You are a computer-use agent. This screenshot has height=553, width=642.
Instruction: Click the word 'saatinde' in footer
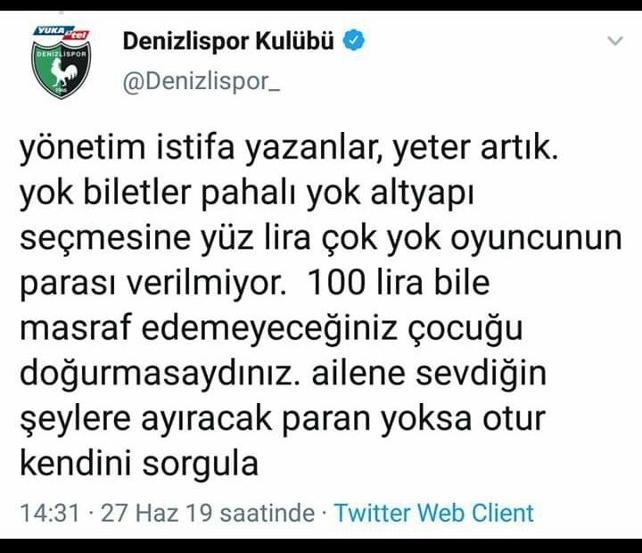pyautogui.click(x=267, y=513)
